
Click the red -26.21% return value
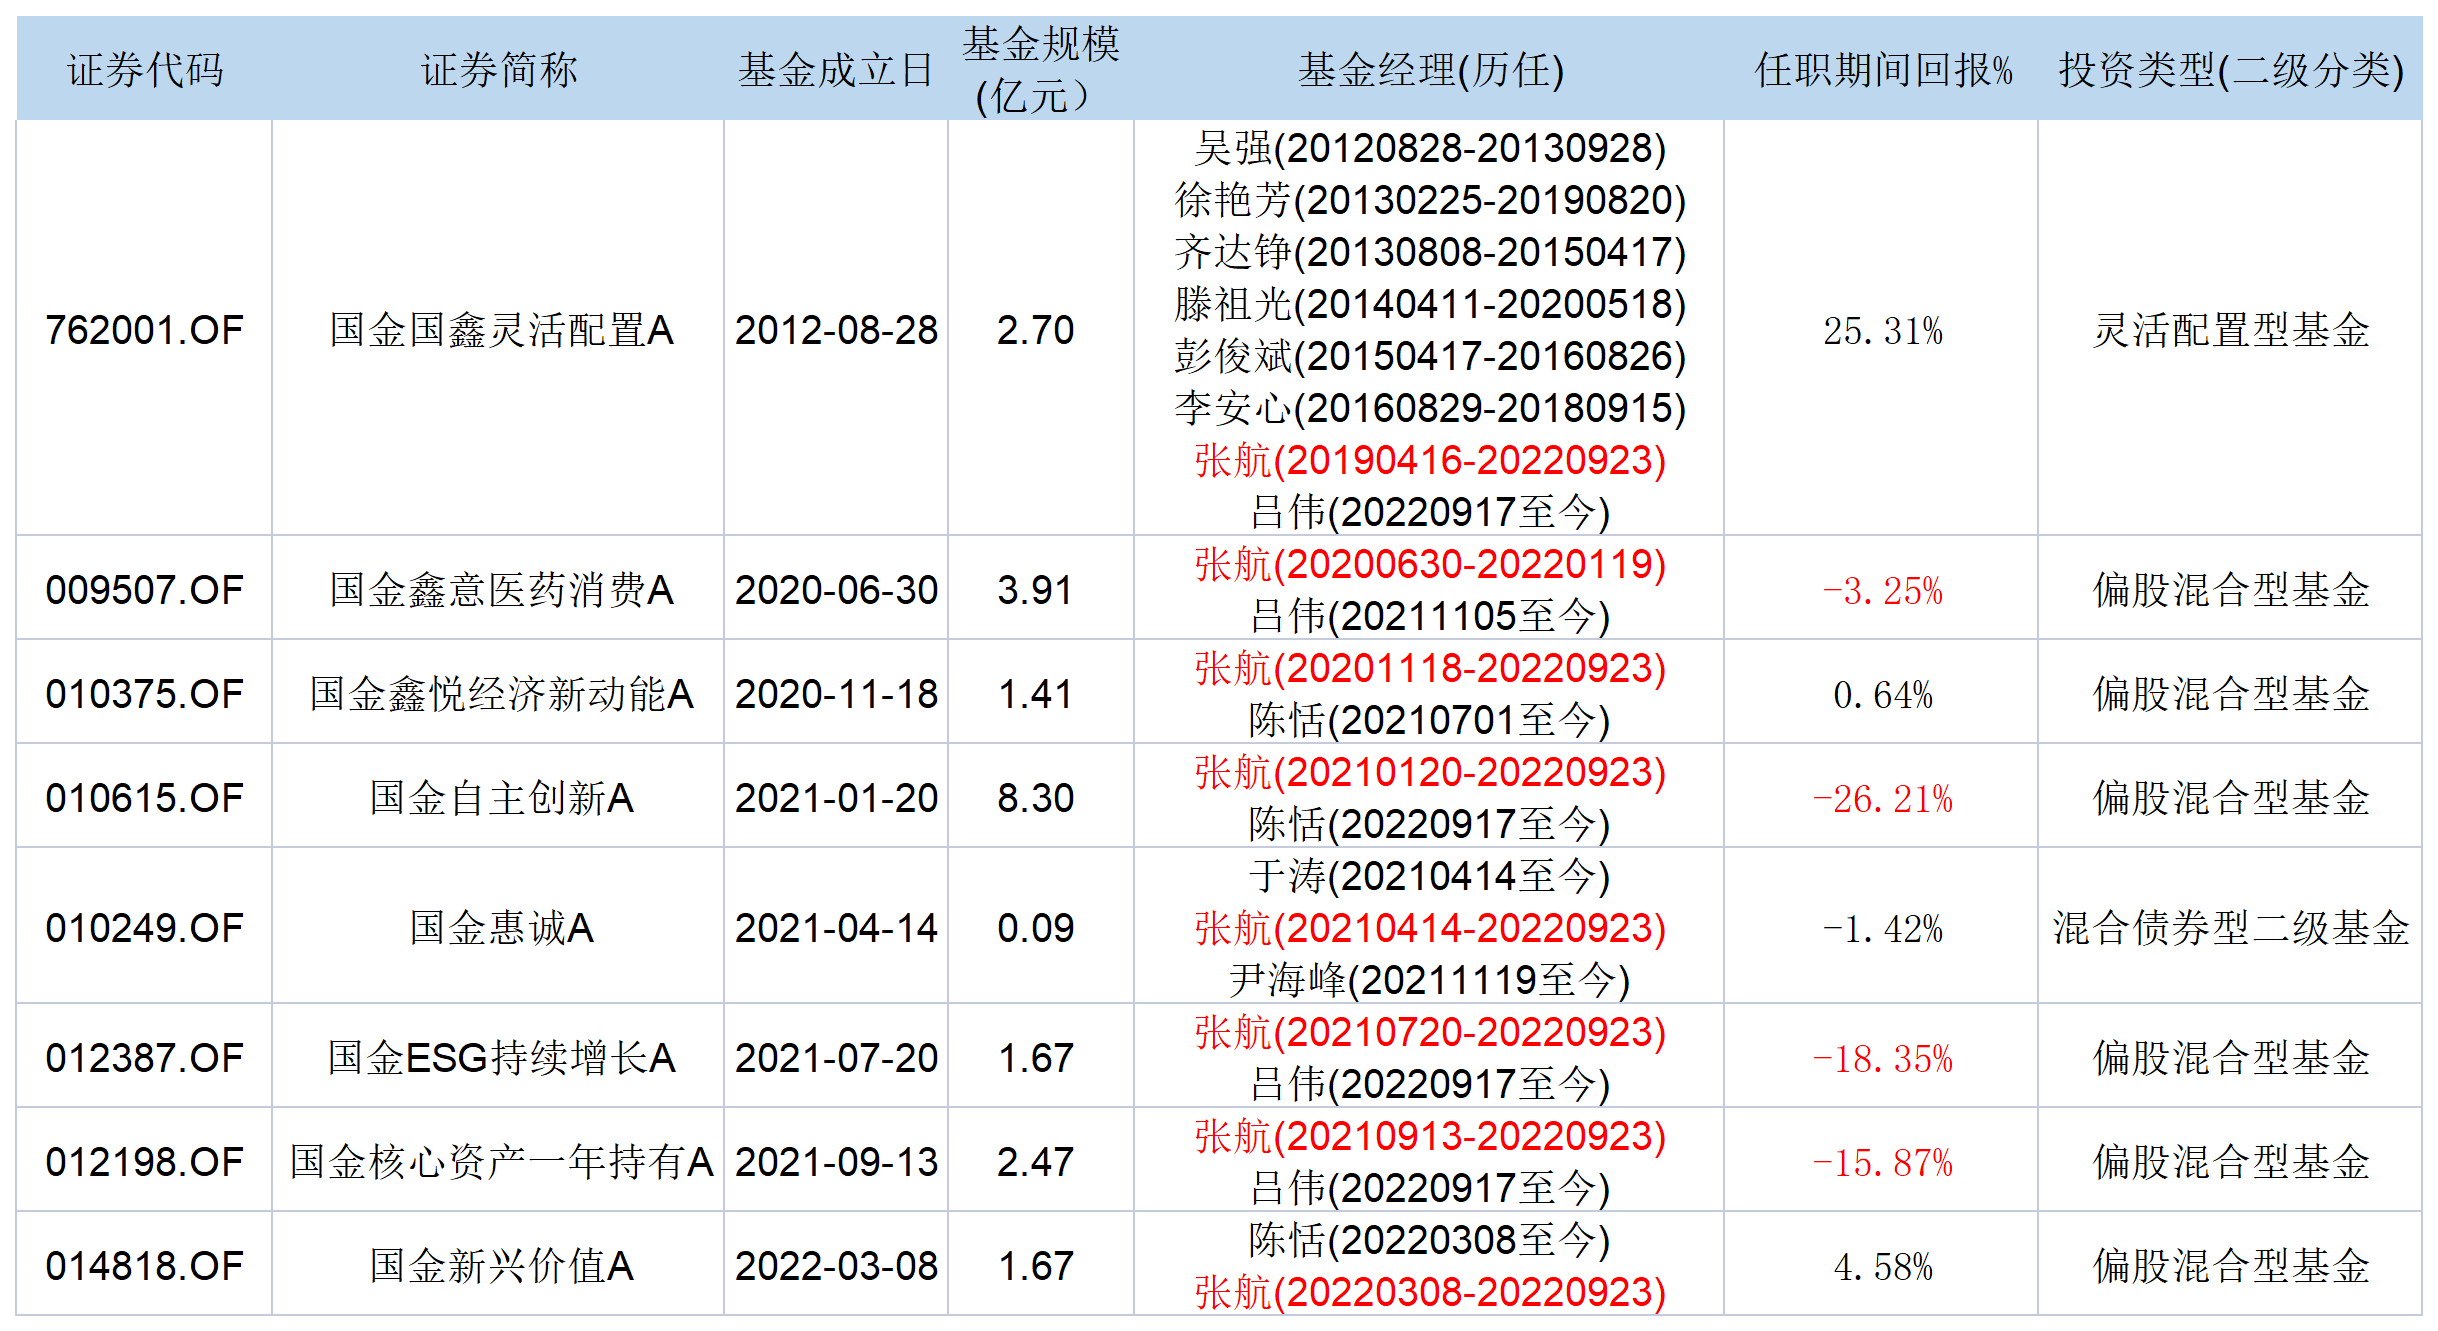point(1882,799)
